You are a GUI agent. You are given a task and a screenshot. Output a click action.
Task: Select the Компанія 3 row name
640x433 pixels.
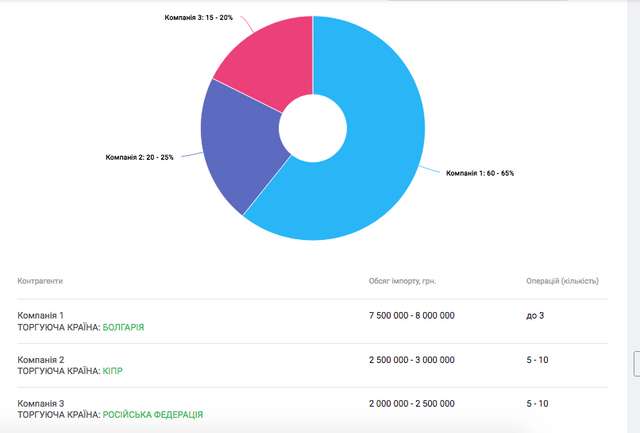click(41, 403)
